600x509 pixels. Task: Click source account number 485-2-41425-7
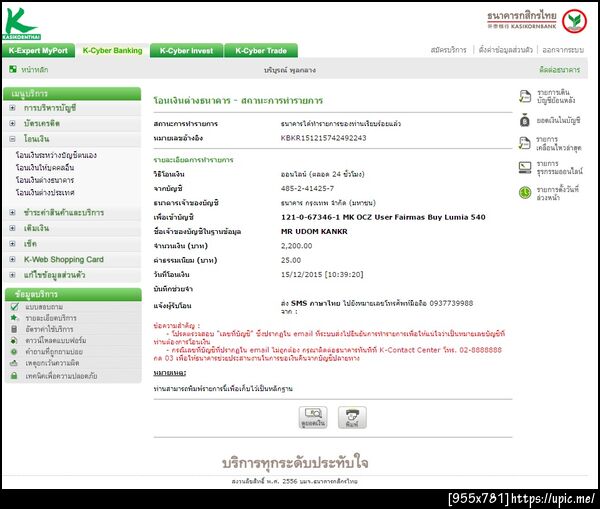click(x=307, y=188)
